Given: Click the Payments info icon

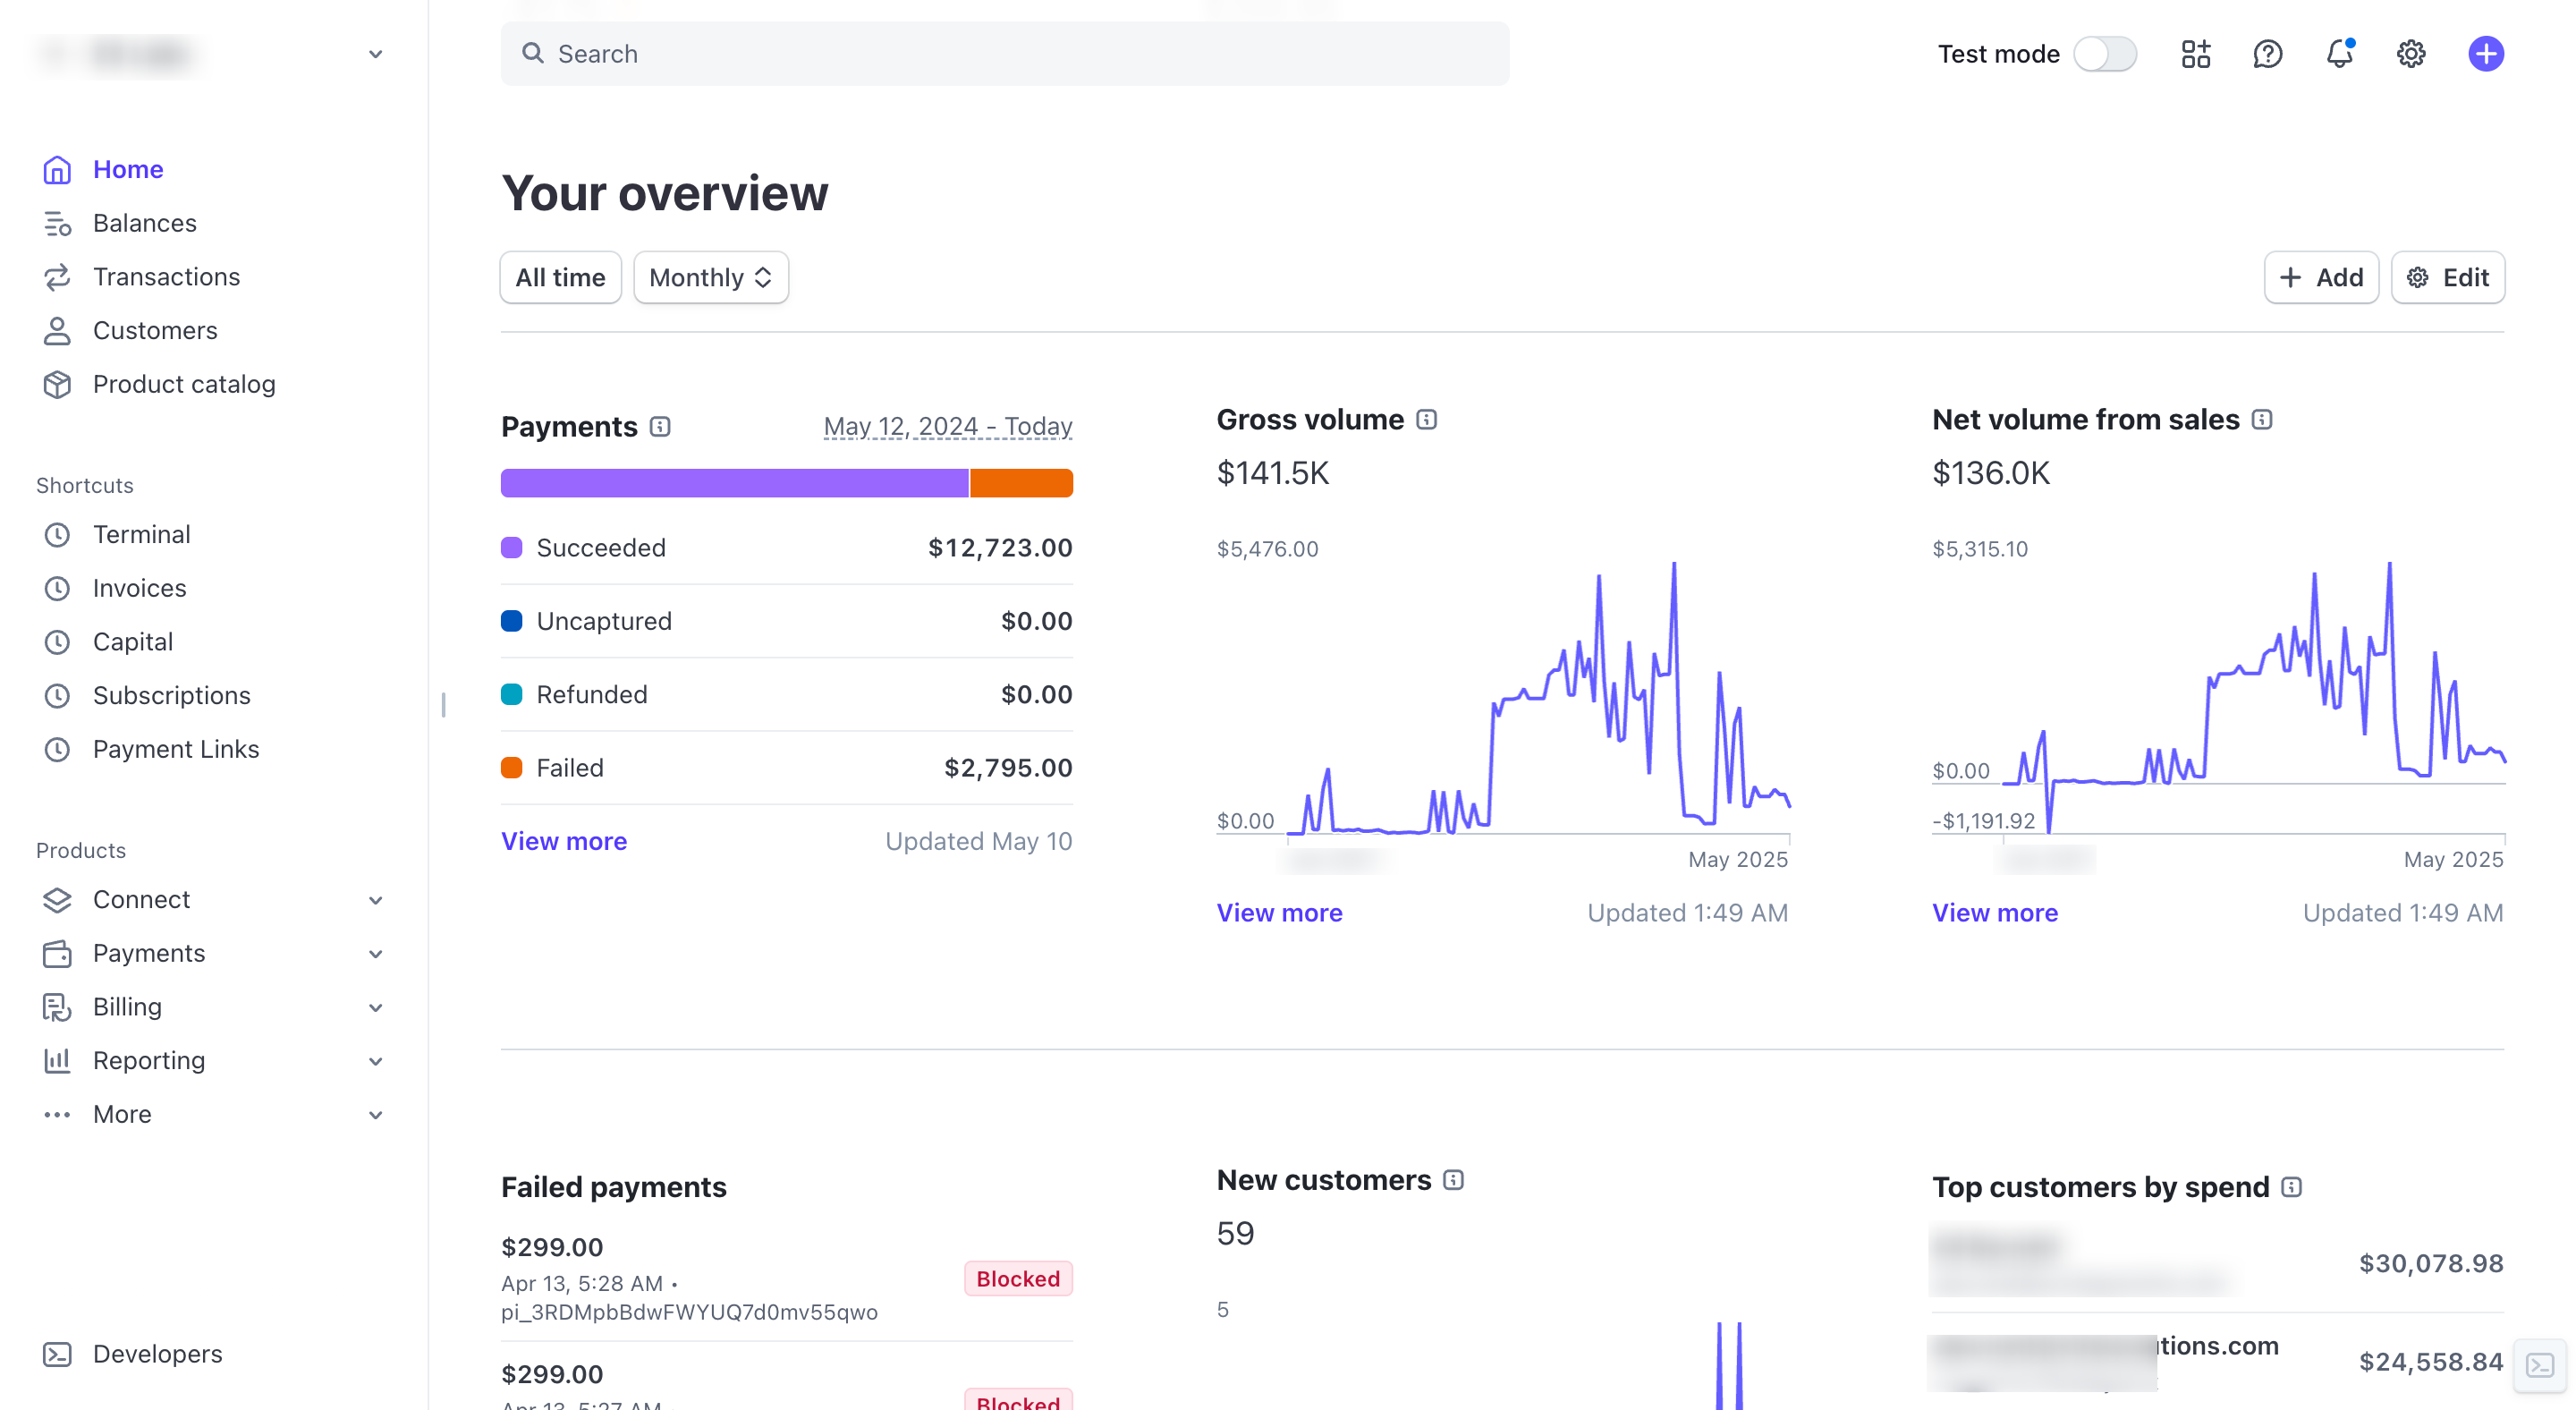Looking at the screenshot, I should click(x=660, y=427).
